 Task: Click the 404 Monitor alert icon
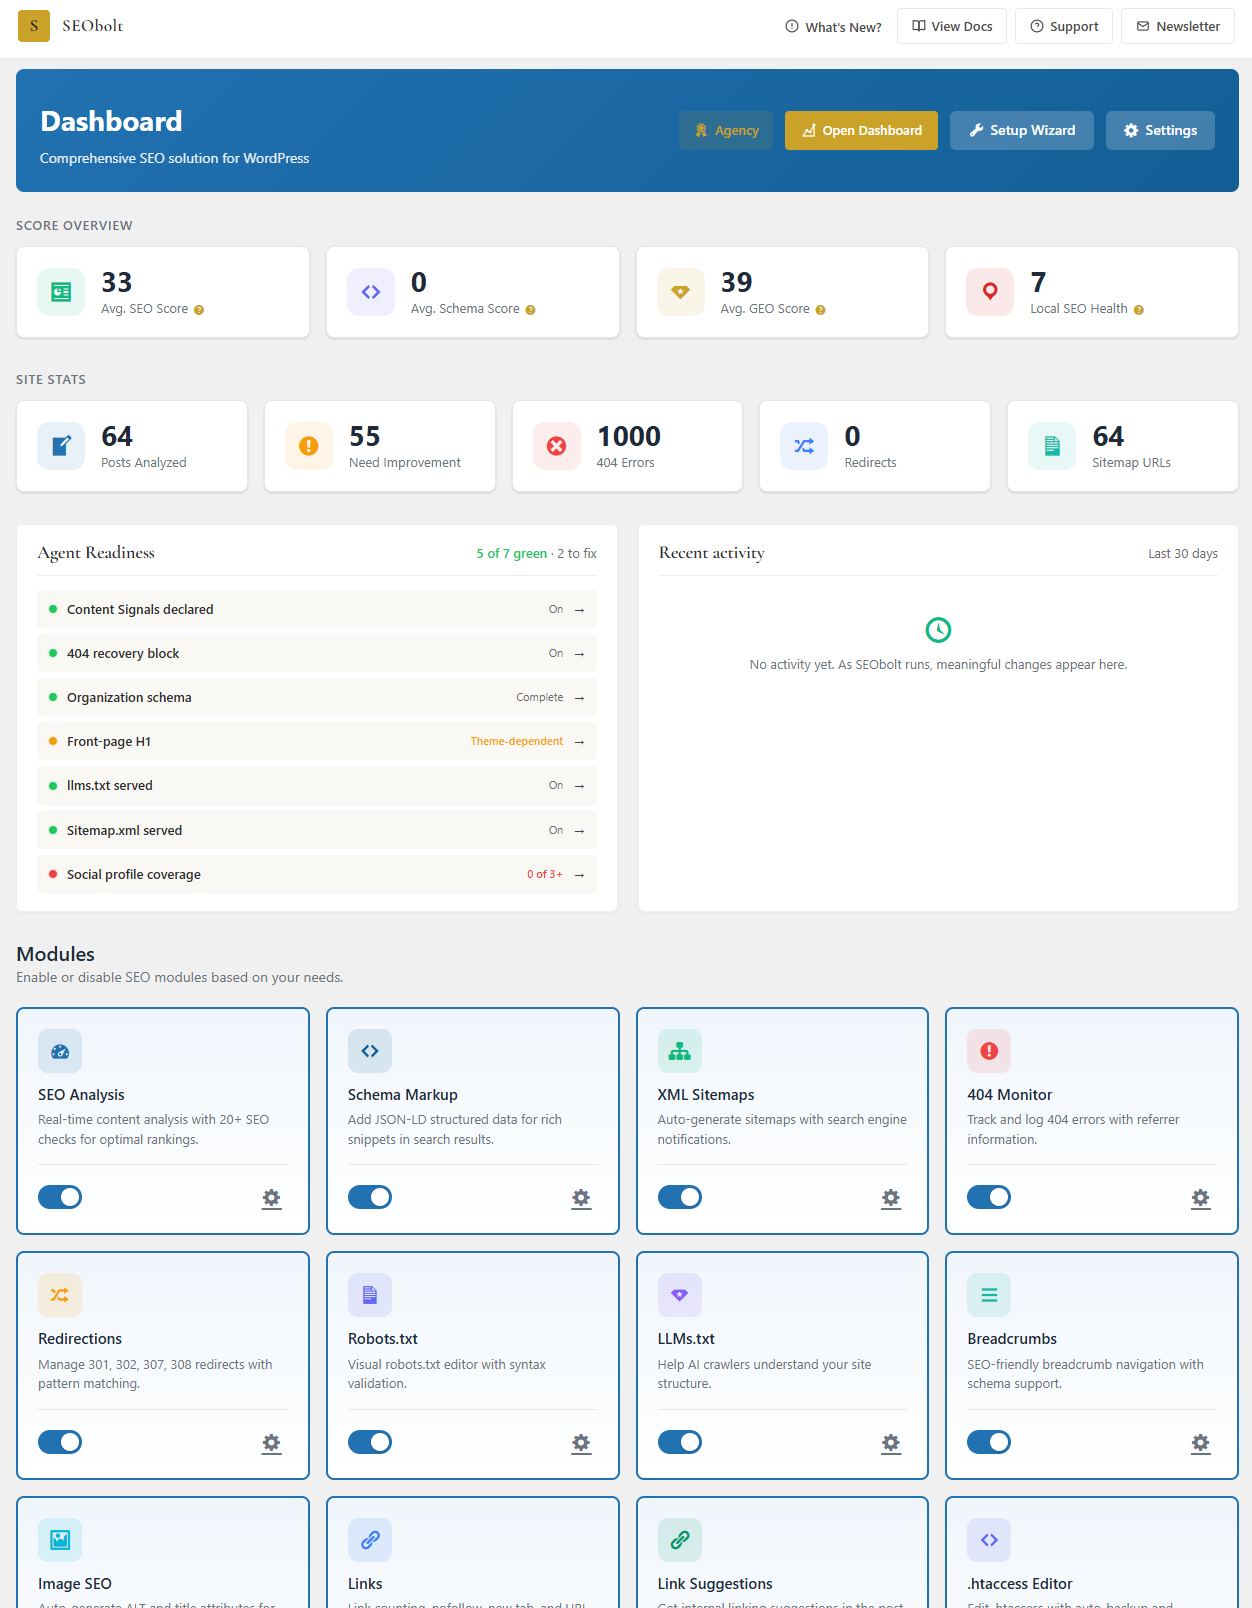click(x=989, y=1051)
